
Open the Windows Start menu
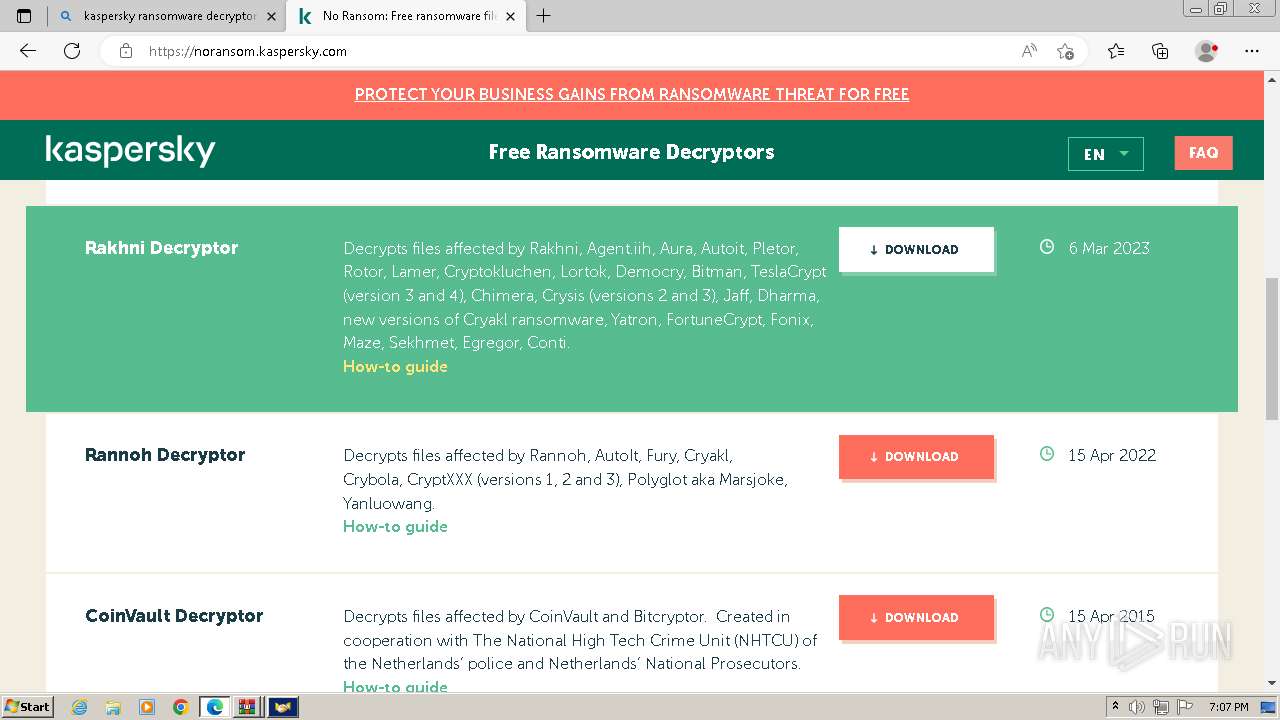pos(28,706)
